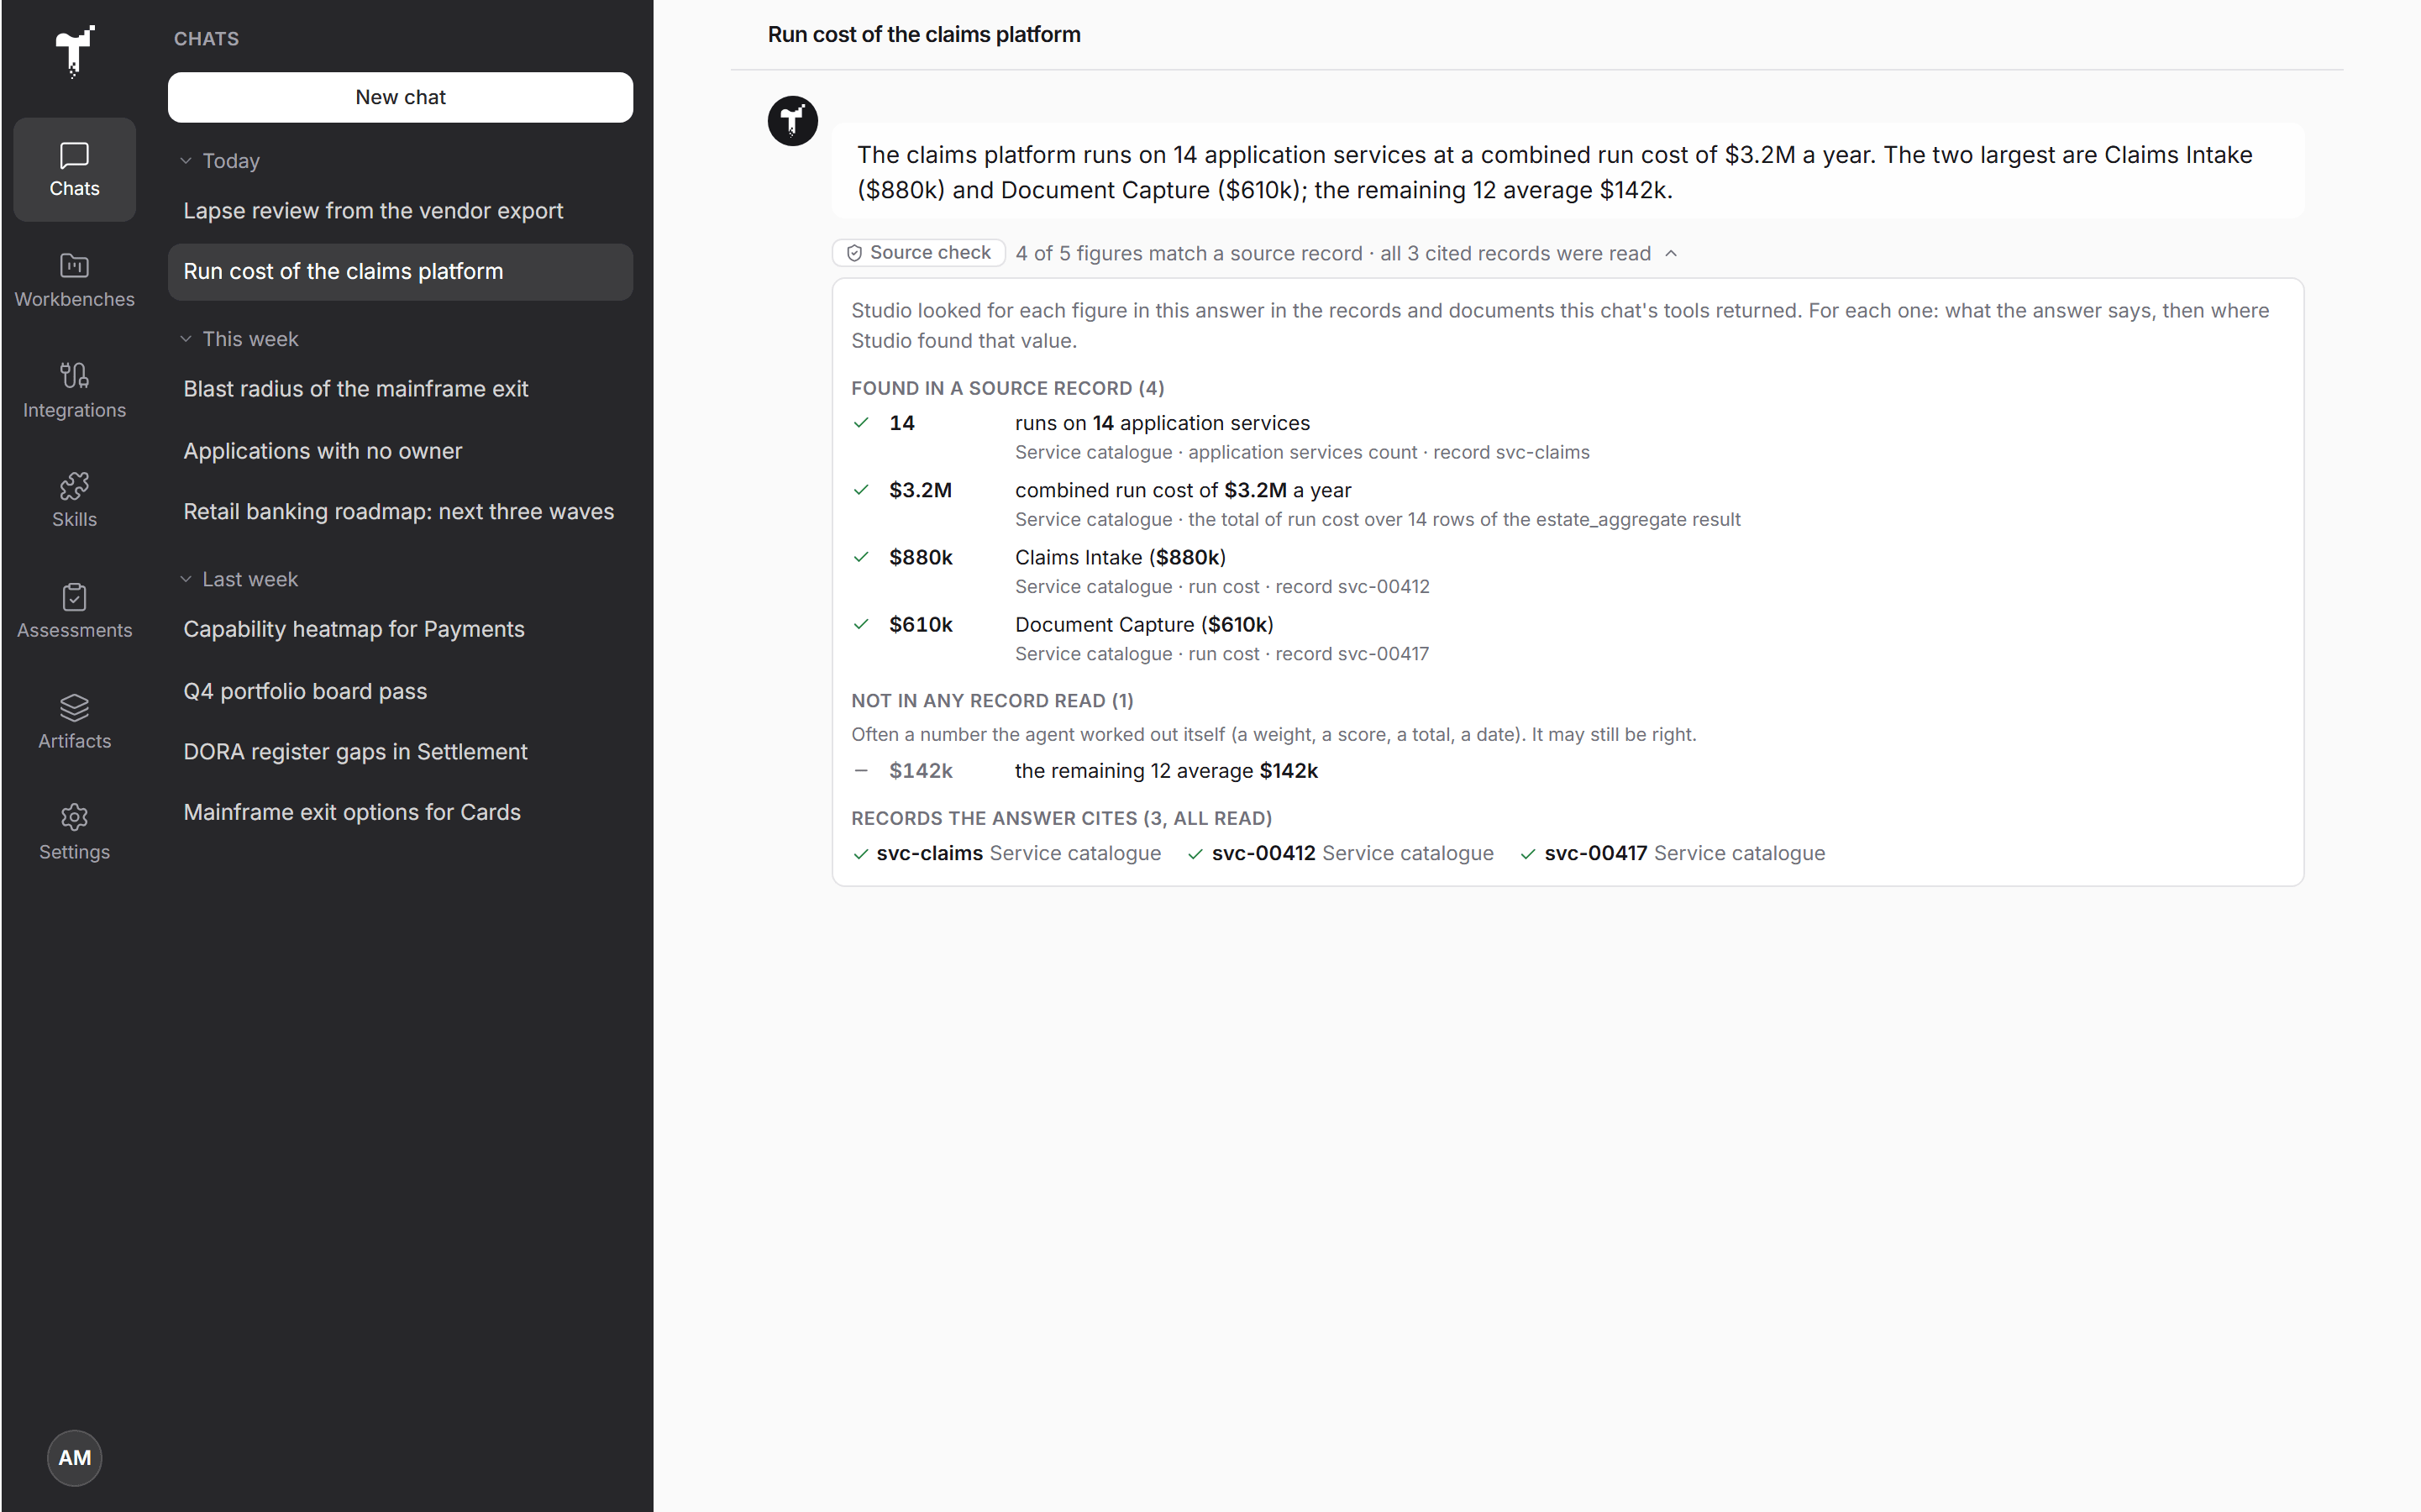Screen dimensions: 2421x1512
Task: Open the svc-00412 cited record
Action: (x=1340, y=853)
